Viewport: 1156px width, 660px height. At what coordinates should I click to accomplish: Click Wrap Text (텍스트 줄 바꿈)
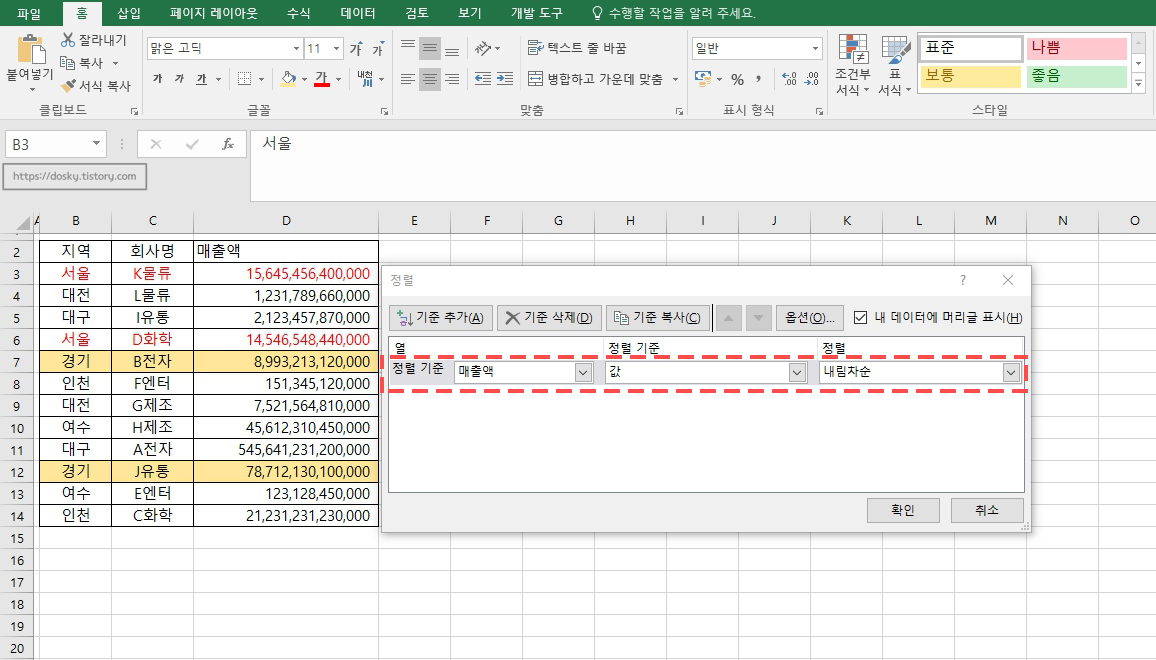577,49
